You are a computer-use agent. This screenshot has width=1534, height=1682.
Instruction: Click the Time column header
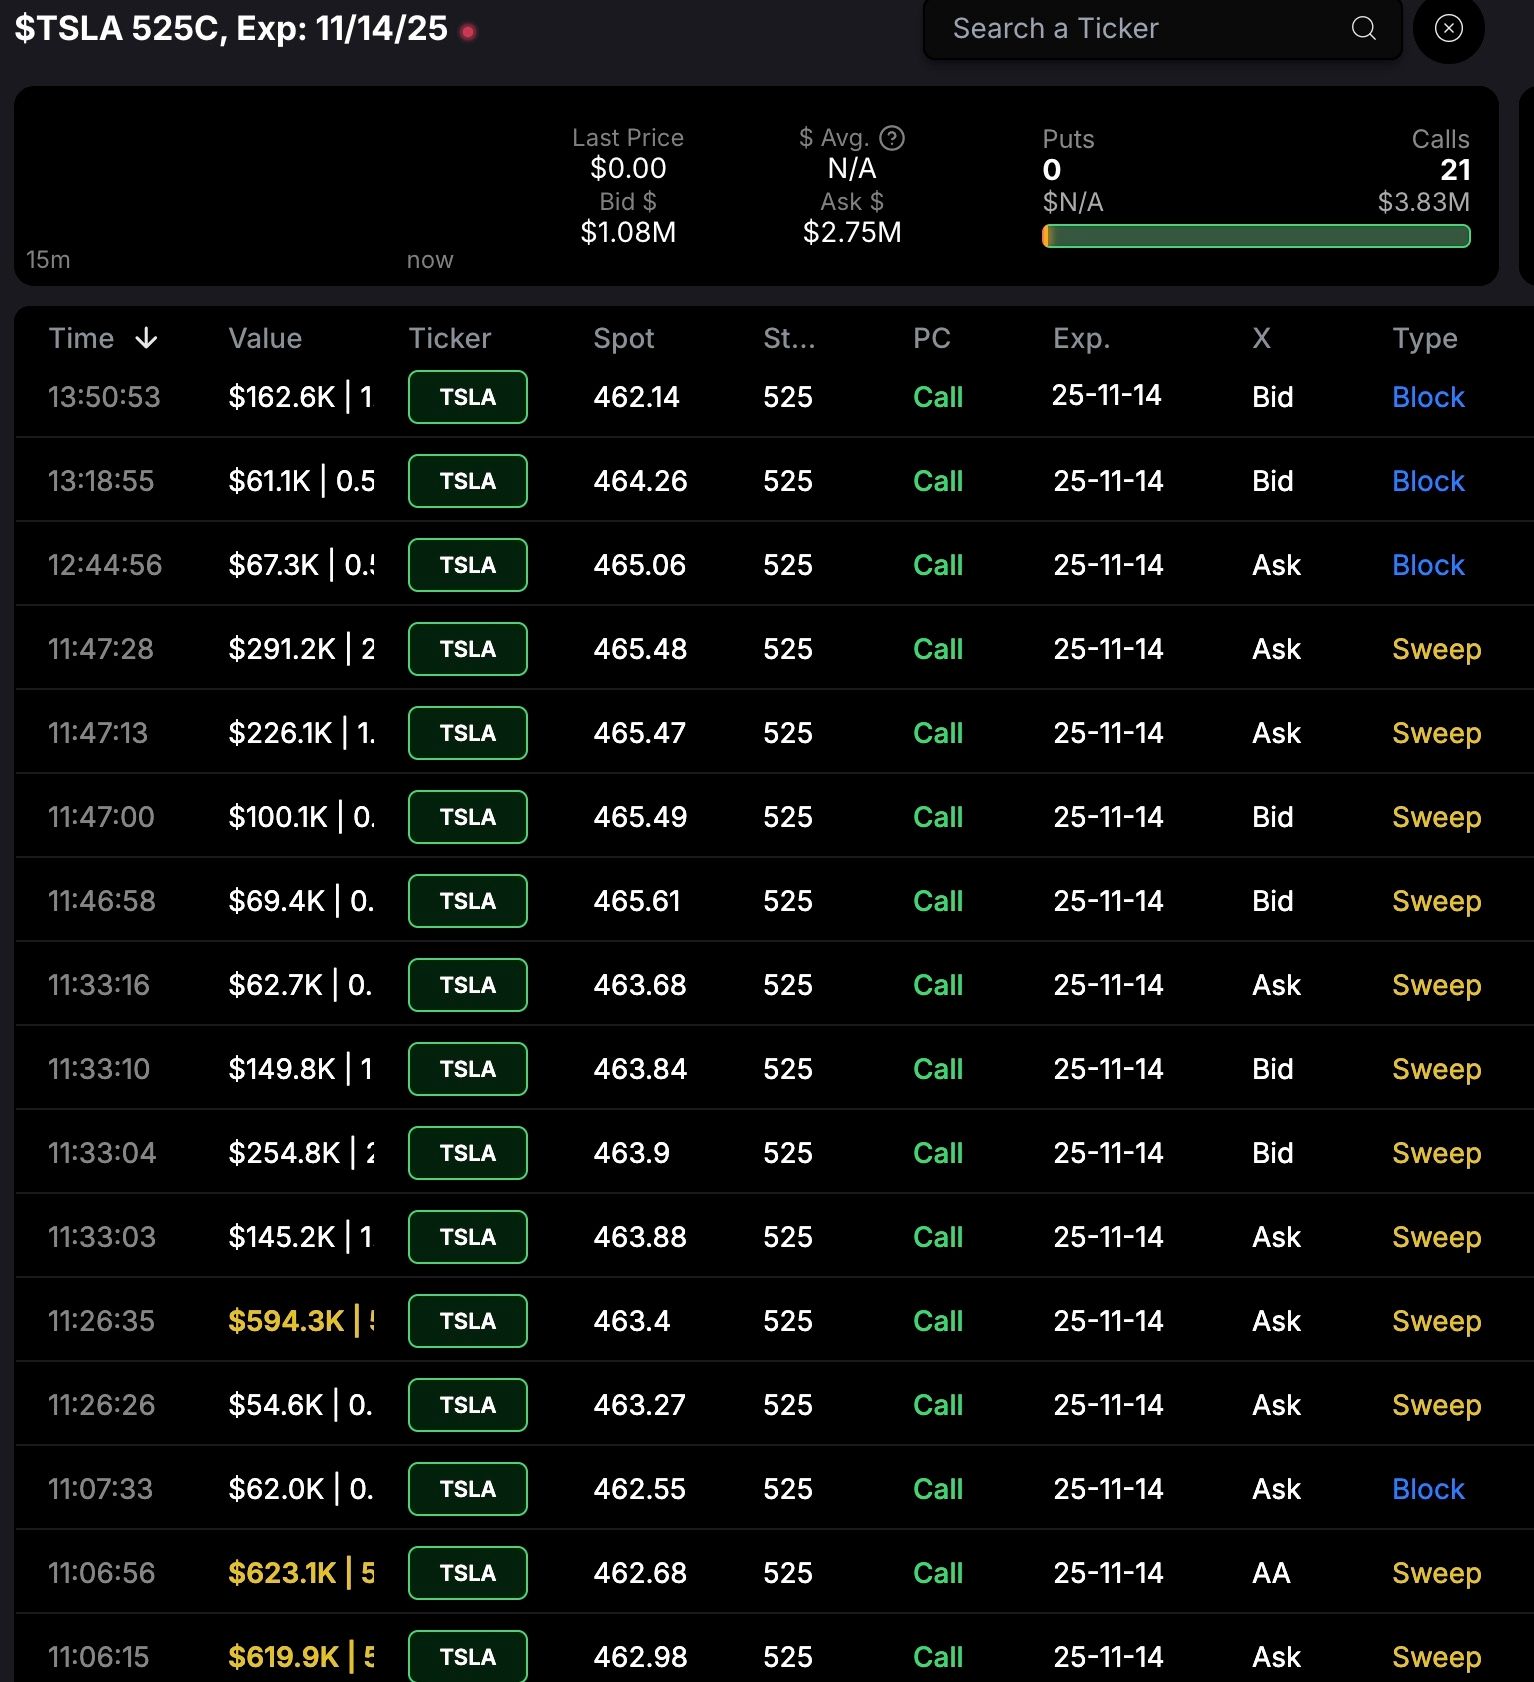pos(81,338)
